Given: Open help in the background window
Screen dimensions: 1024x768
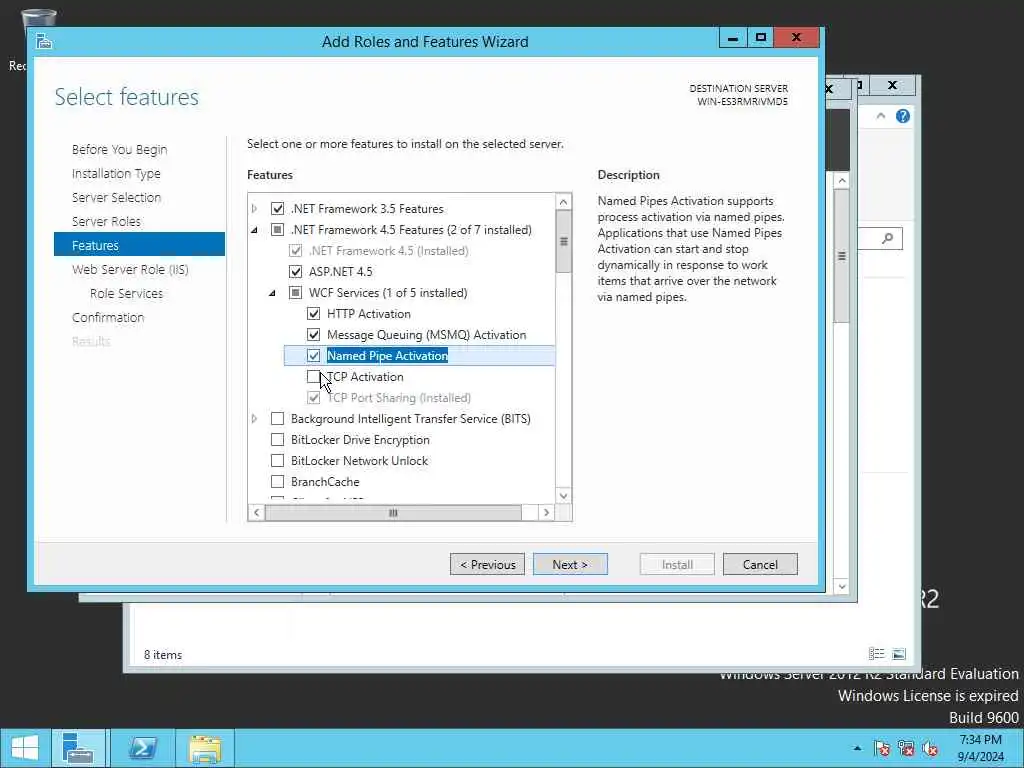Looking at the screenshot, I should 903,116.
